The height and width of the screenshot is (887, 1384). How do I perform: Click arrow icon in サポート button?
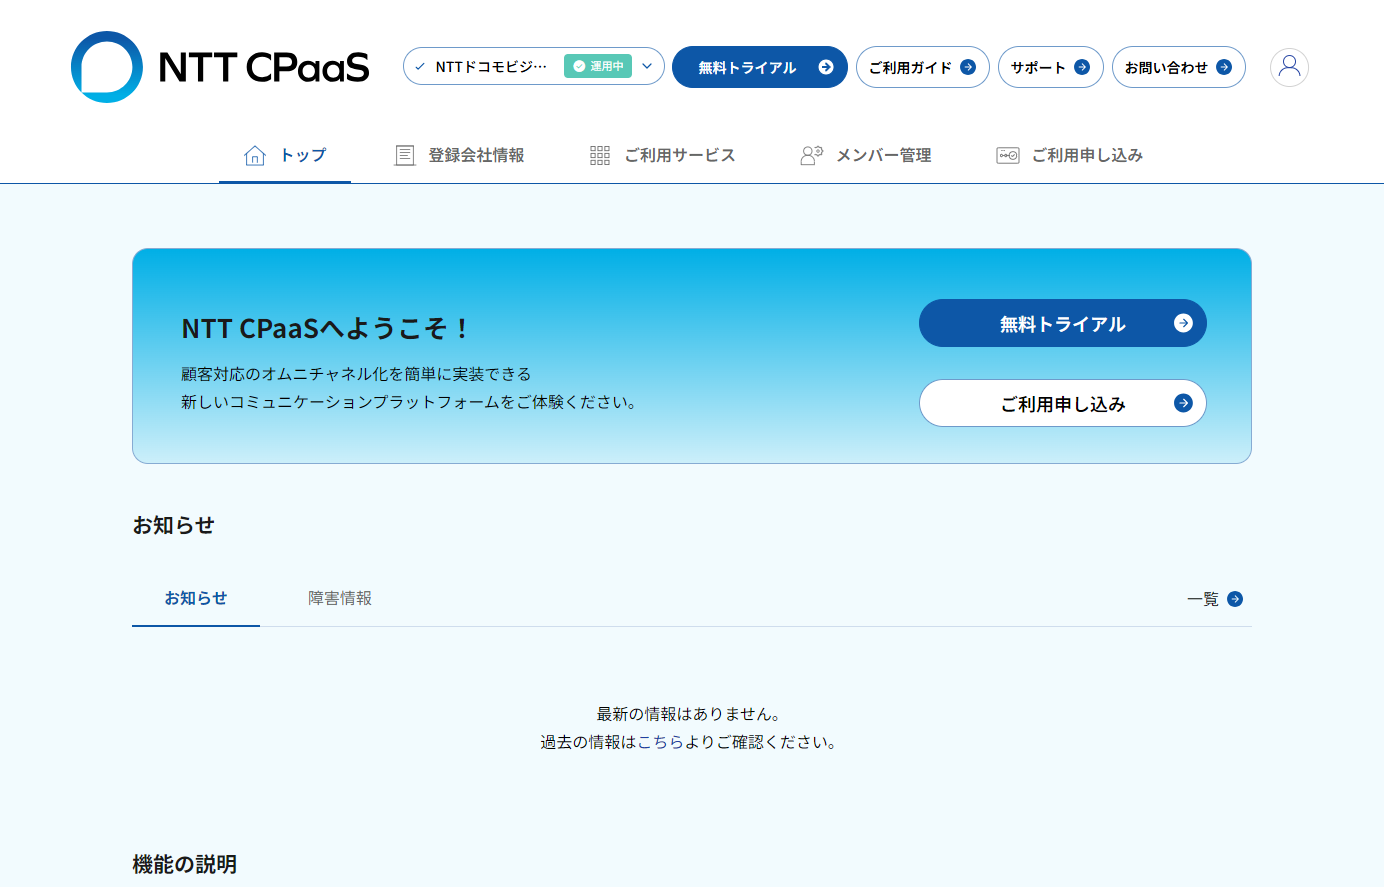pyautogui.click(x=1082, y=67)
